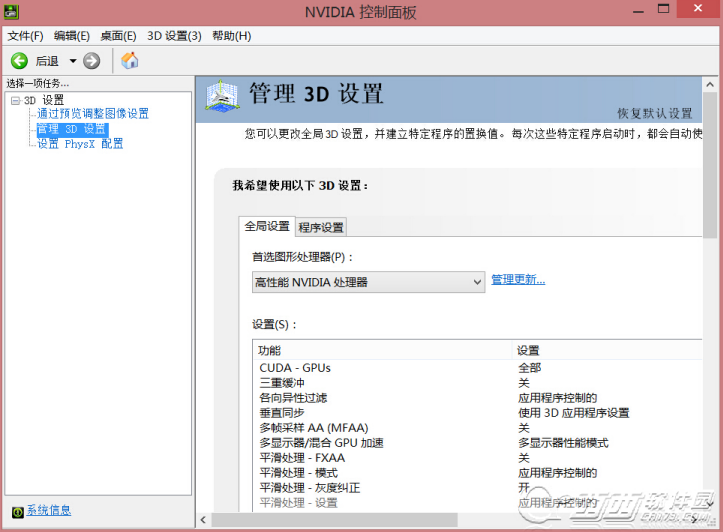Click 恢复默认设置 to restore defaults
The image size is (723, 532).
[655, 113]
